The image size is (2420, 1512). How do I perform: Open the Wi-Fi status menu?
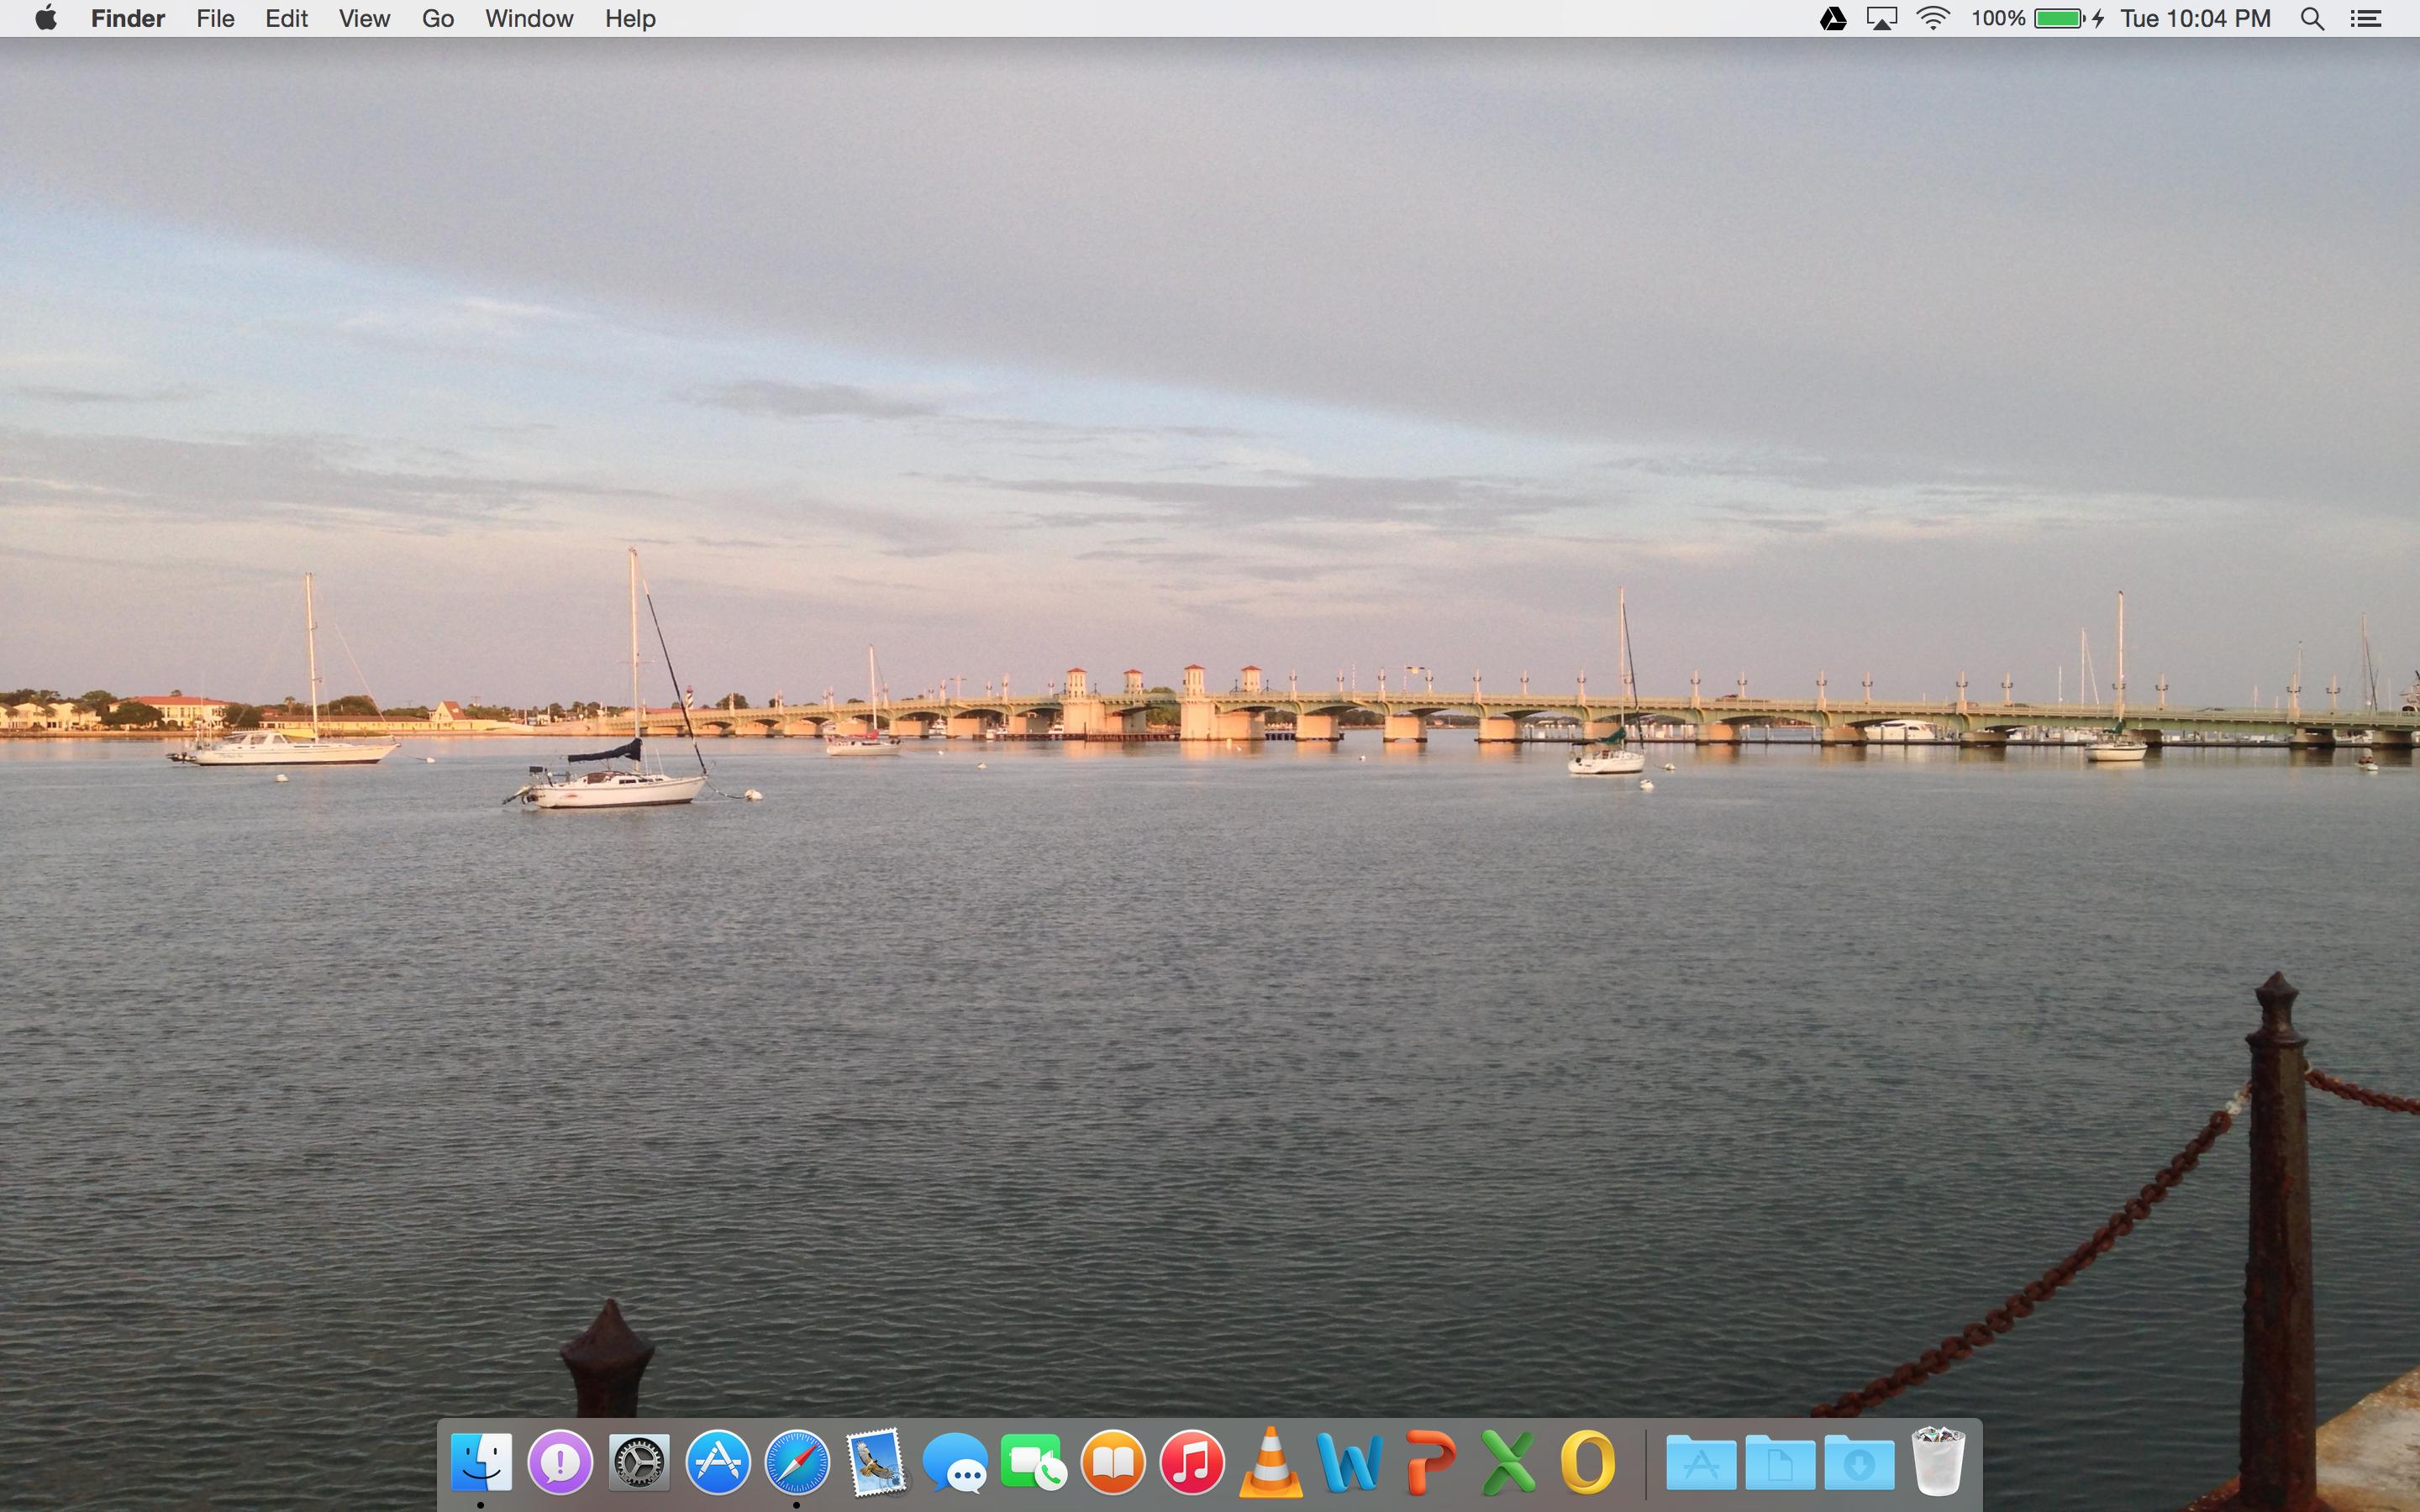click(x=1933, y=19)
